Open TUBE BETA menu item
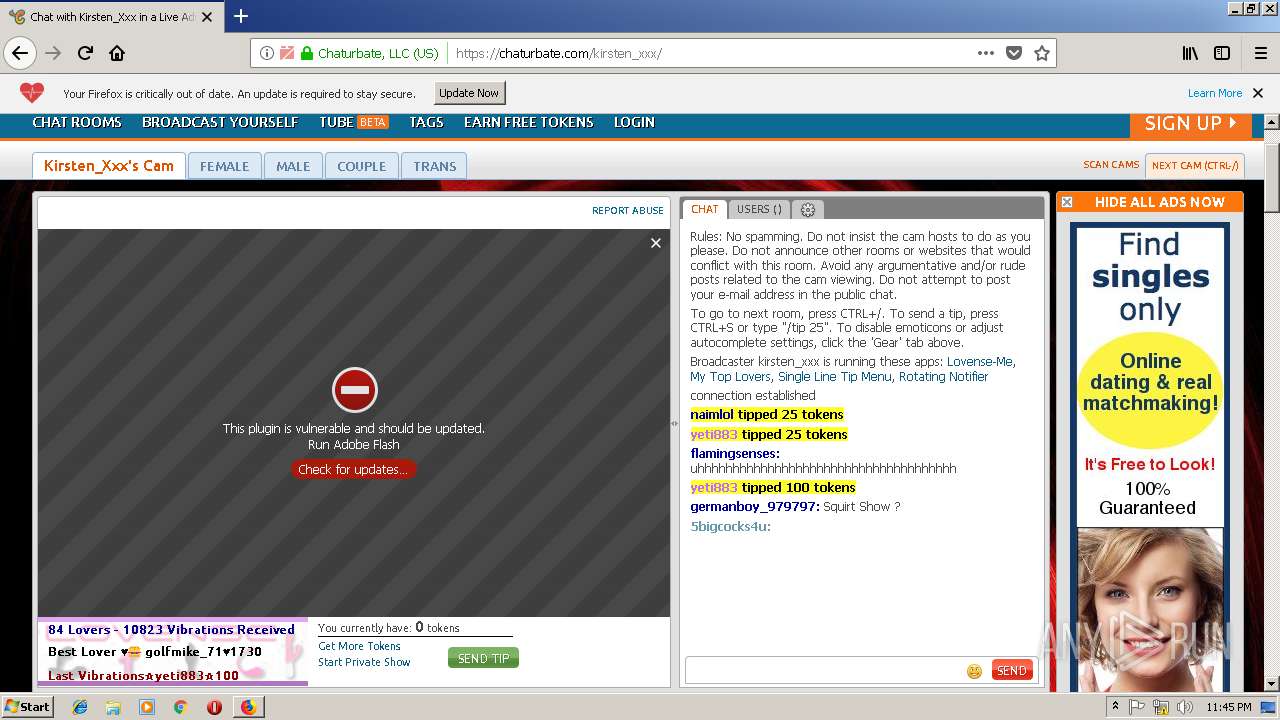Image resolution: width=1280 pixels, height=720 pixels. point(354,122)
